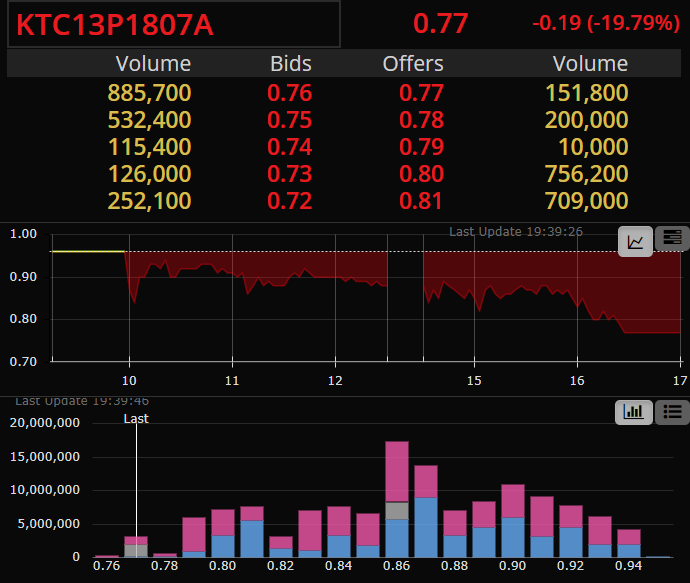Show volume panel as list view
690x583 pixels.
[672, 412]
